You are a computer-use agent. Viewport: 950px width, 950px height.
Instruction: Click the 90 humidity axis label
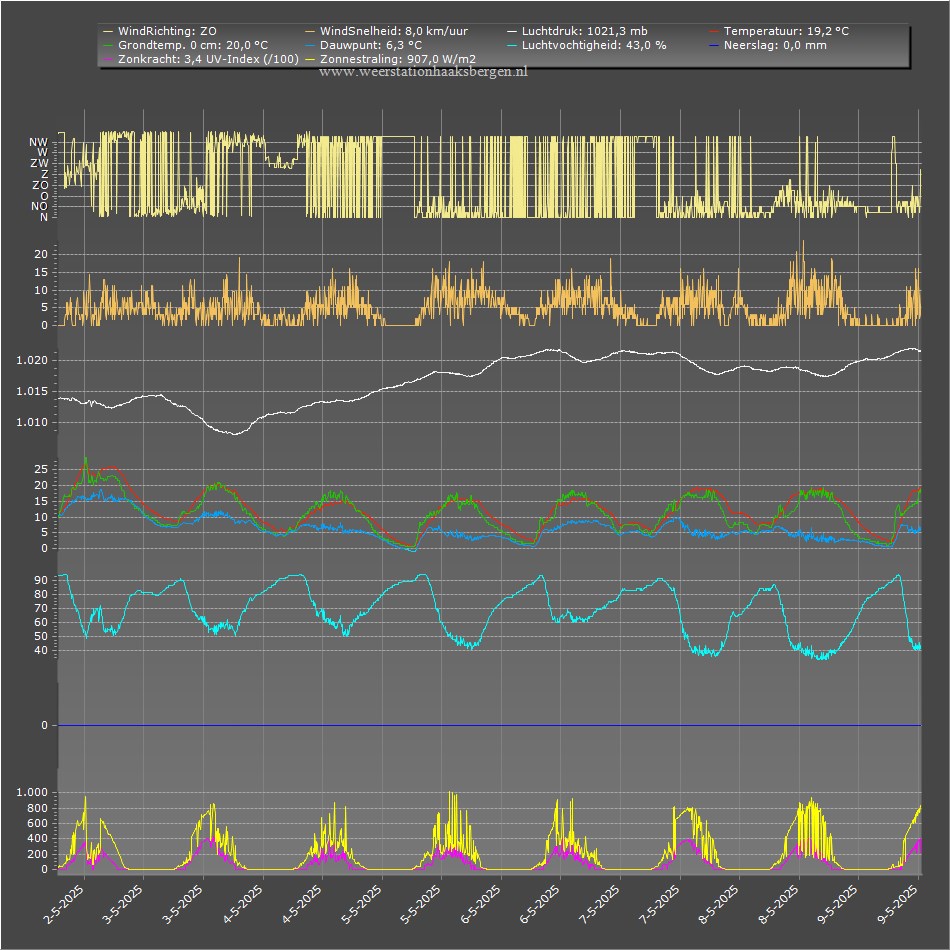[41, 580]
